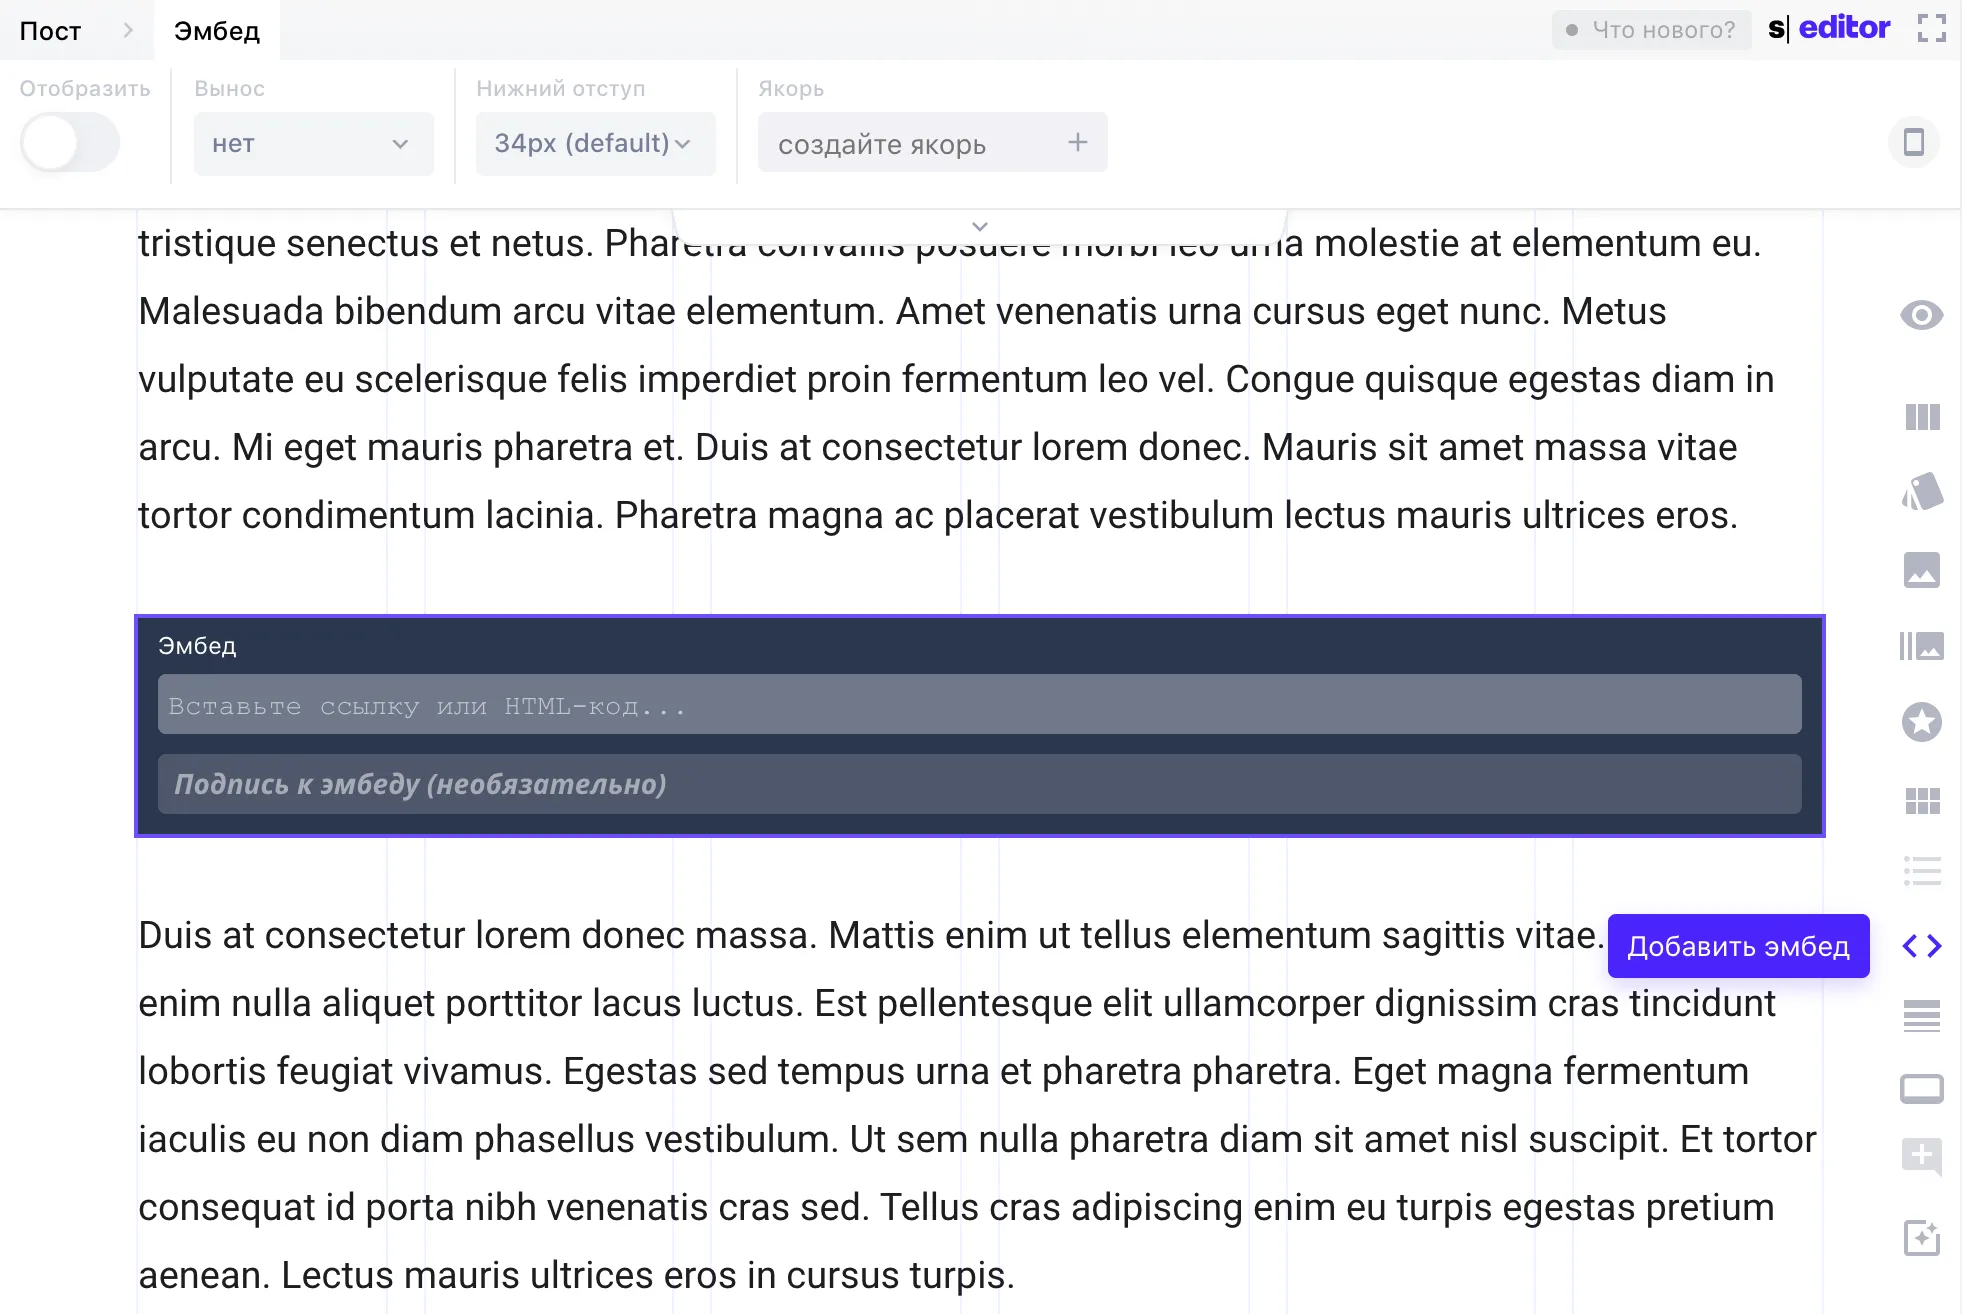The height and width of the screenshot is (1314, 1962).
Task: Toggle preview with the eye icon
Action: point(1921,316)
